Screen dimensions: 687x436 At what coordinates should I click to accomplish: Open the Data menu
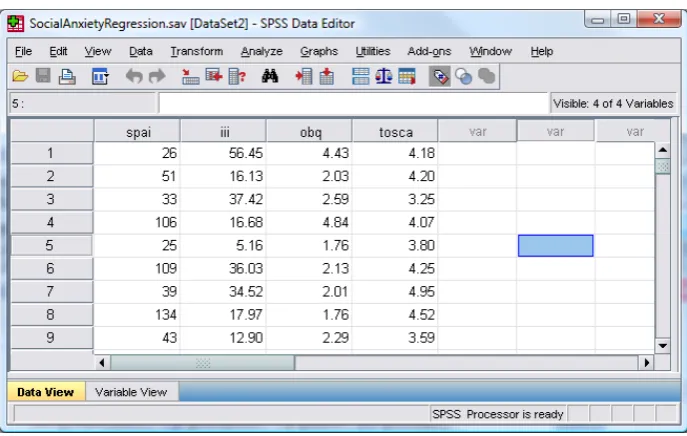coord(141,51)
